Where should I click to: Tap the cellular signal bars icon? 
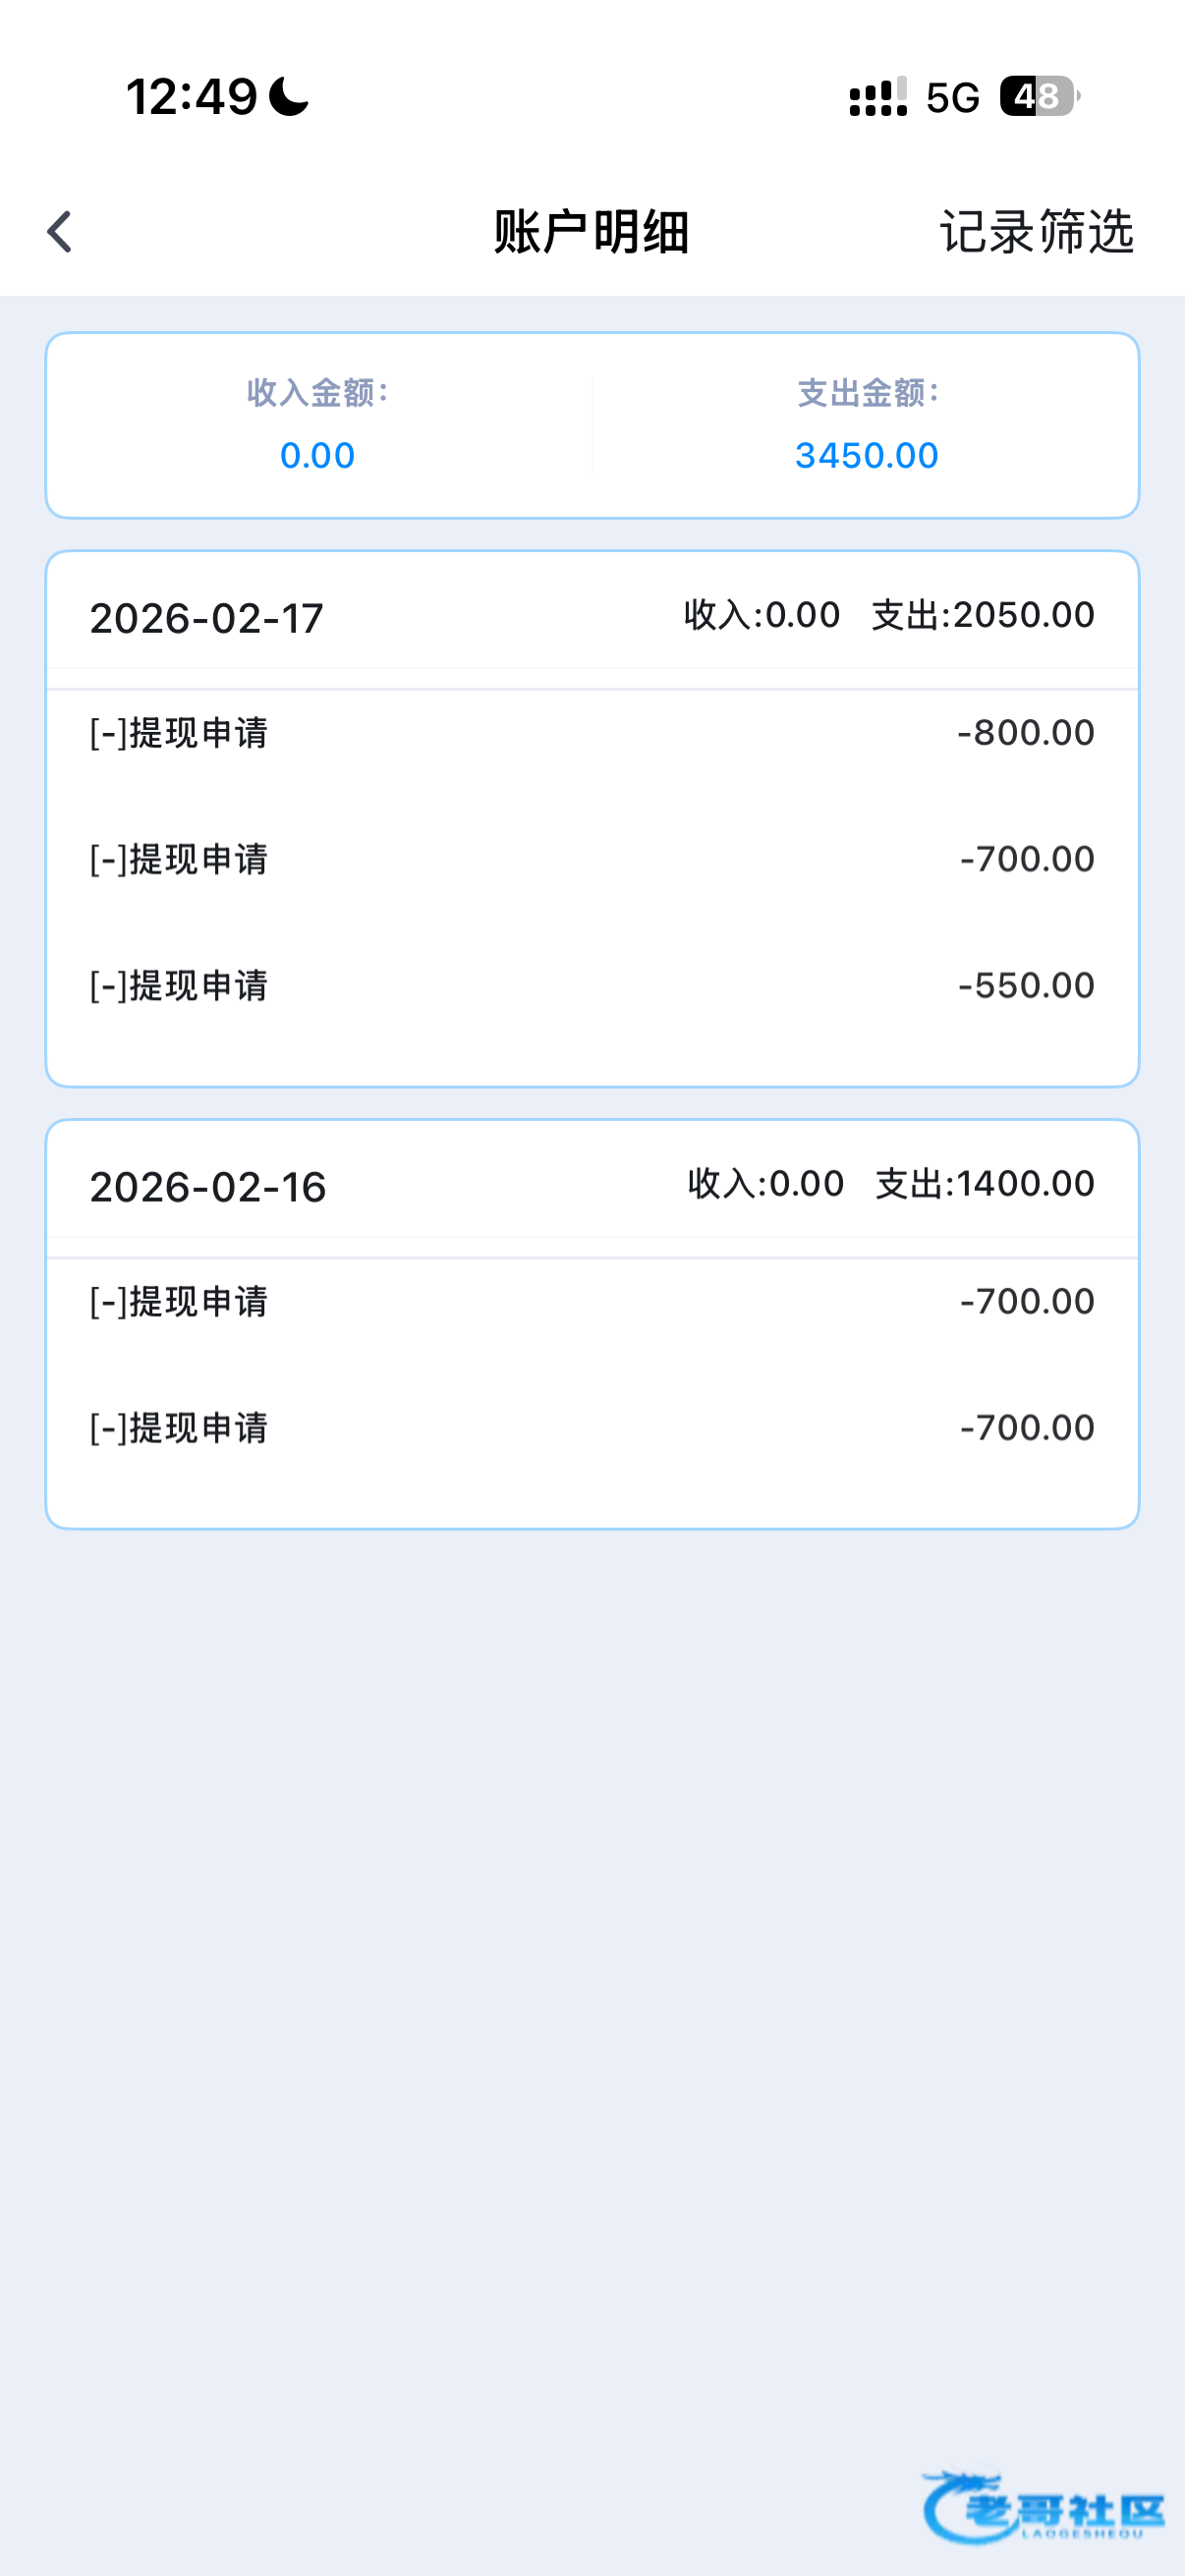tap(878, 97)
